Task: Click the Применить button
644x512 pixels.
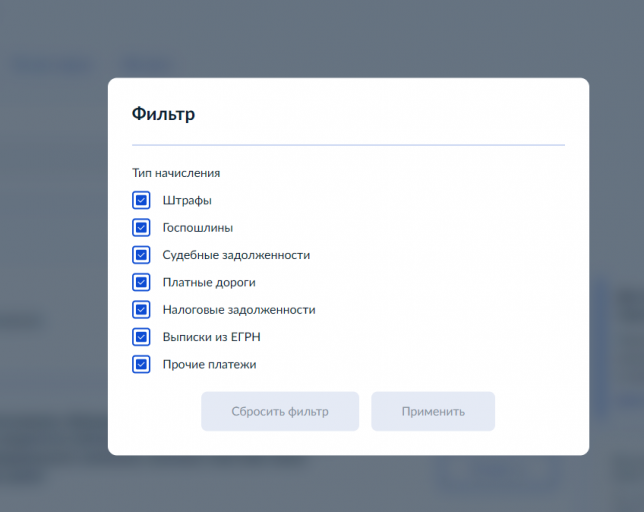Action: point(433,411)
